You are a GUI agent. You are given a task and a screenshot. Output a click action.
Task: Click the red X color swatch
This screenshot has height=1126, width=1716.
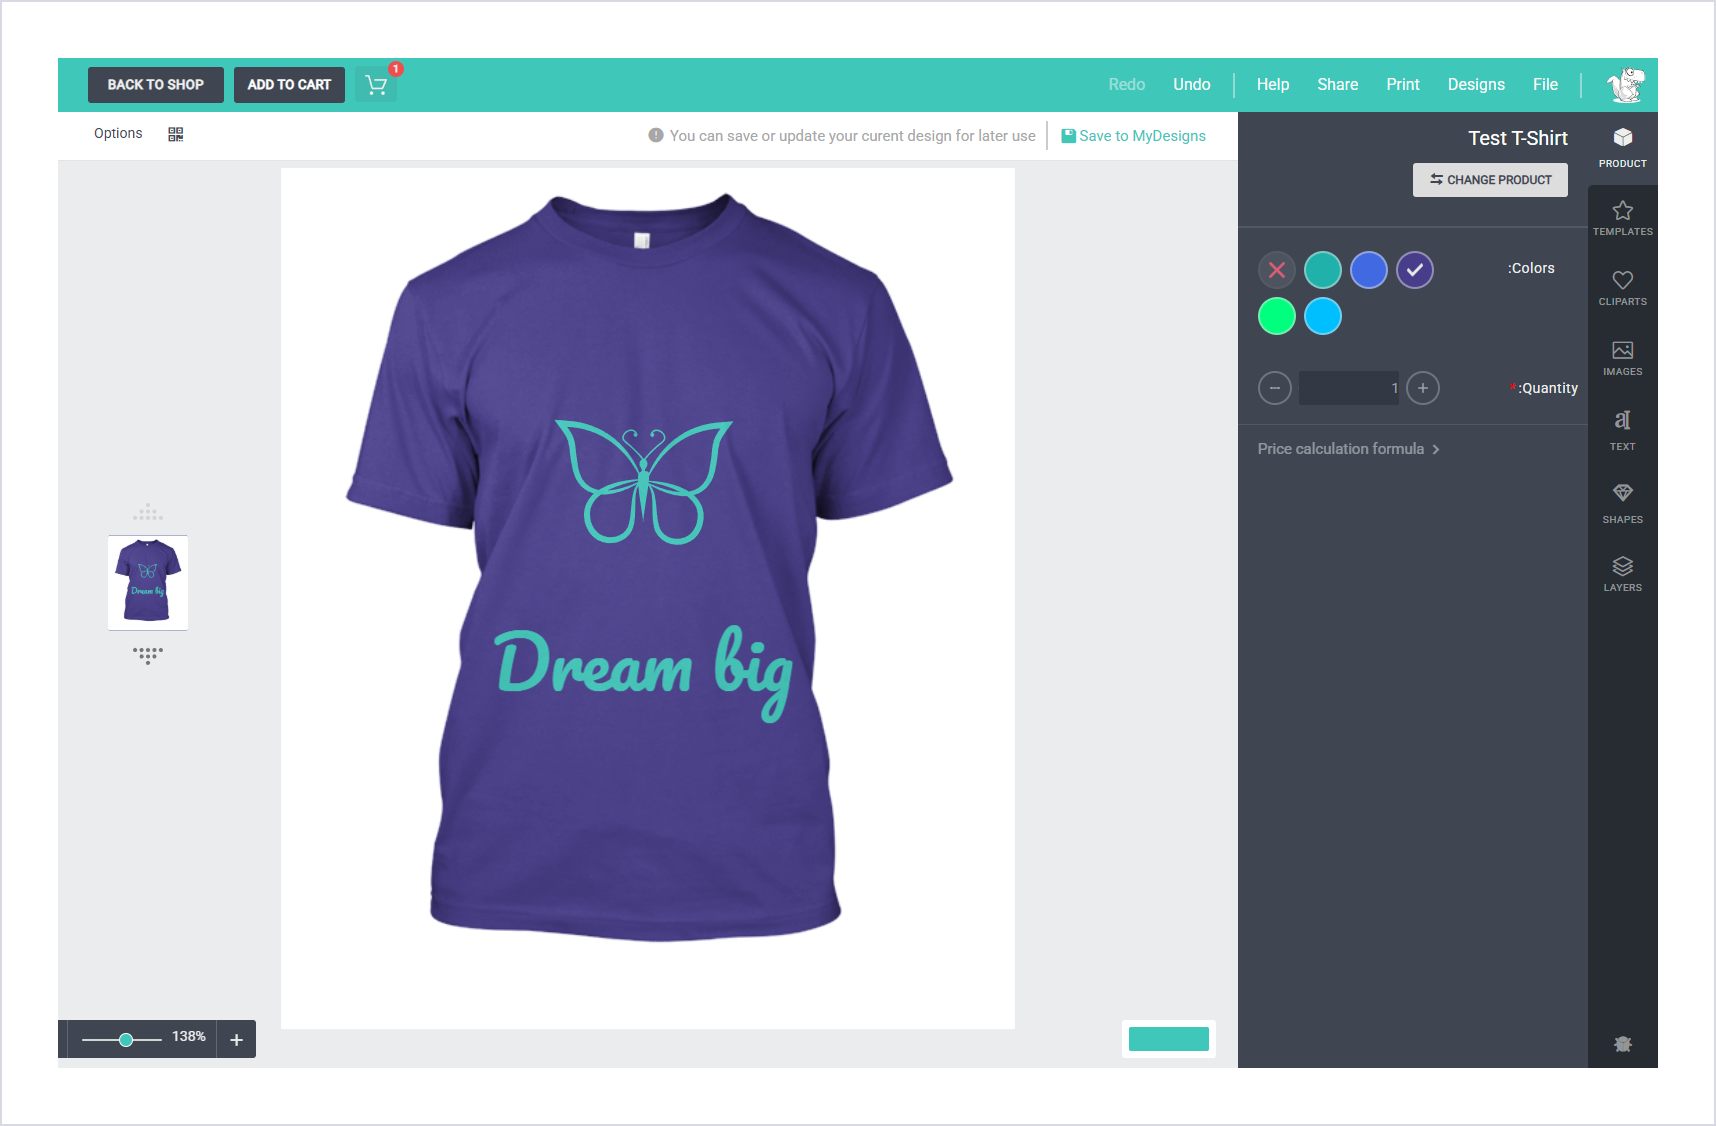pos(1276,270)
